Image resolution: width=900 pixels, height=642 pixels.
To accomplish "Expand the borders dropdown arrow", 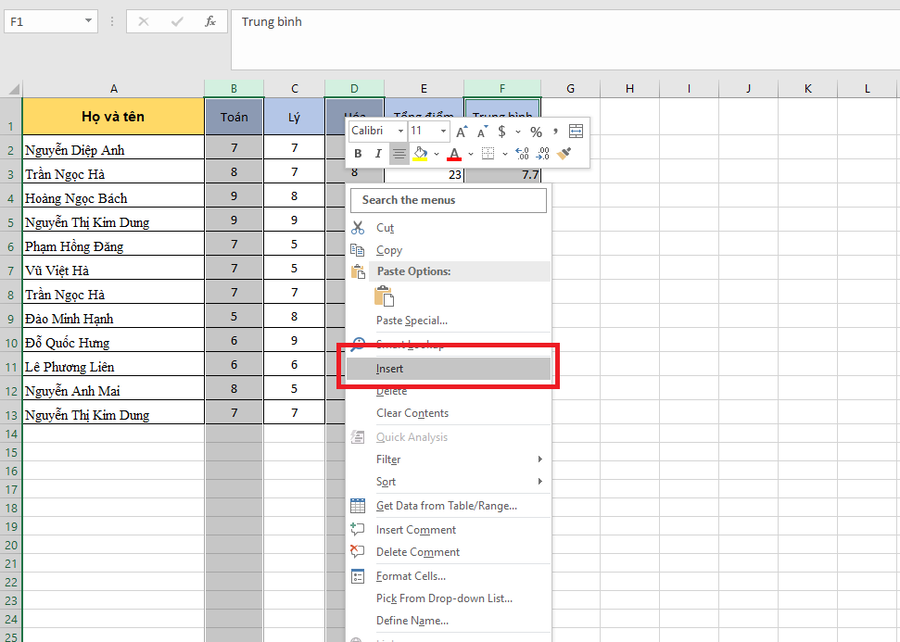I will pyautogui.click(x=505, y=154).
